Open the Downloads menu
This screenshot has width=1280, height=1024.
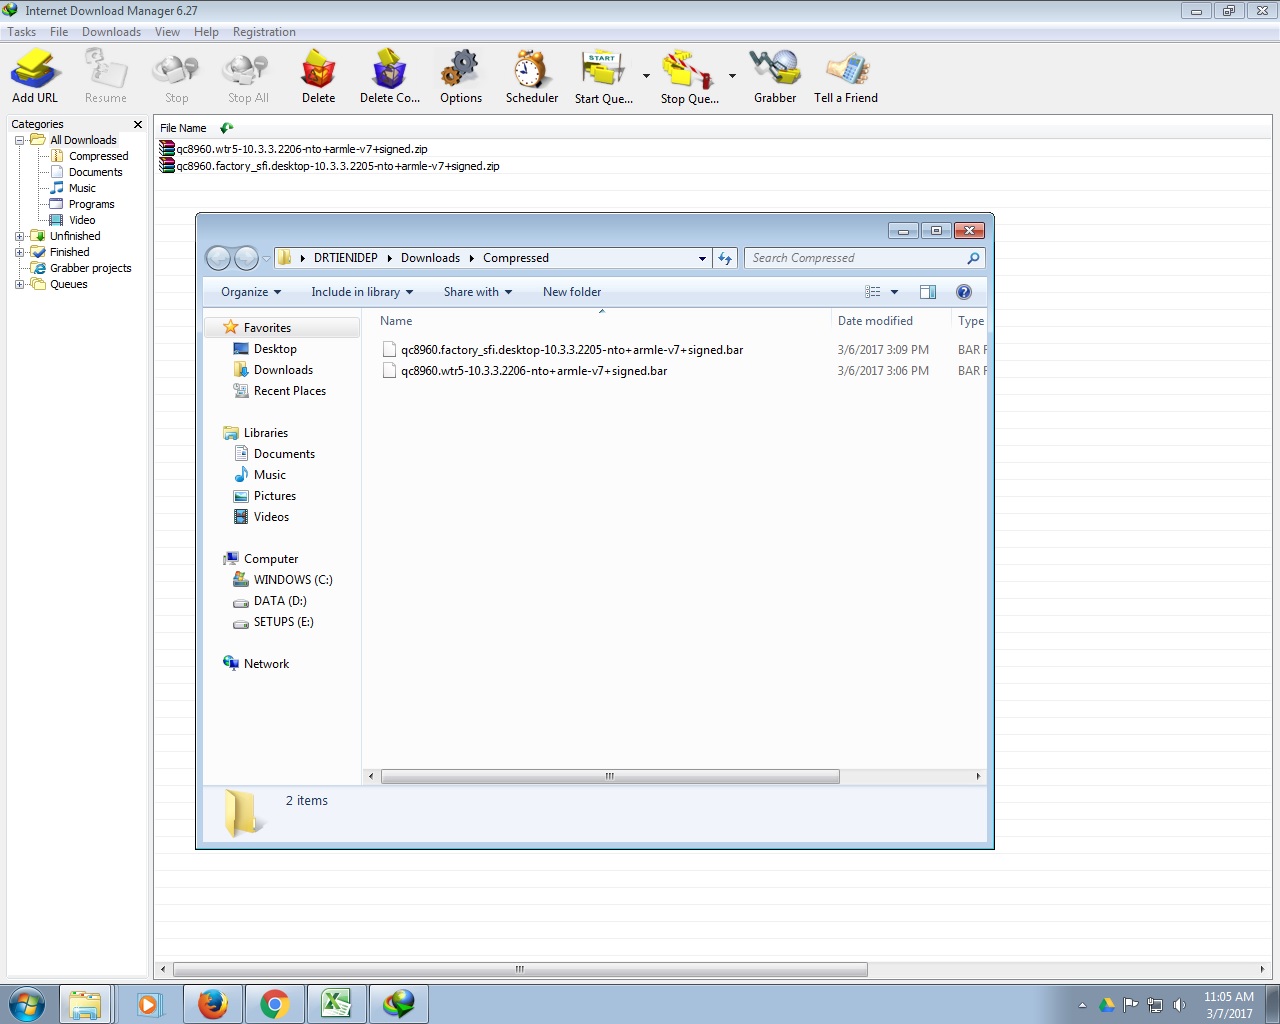point(111,32)
